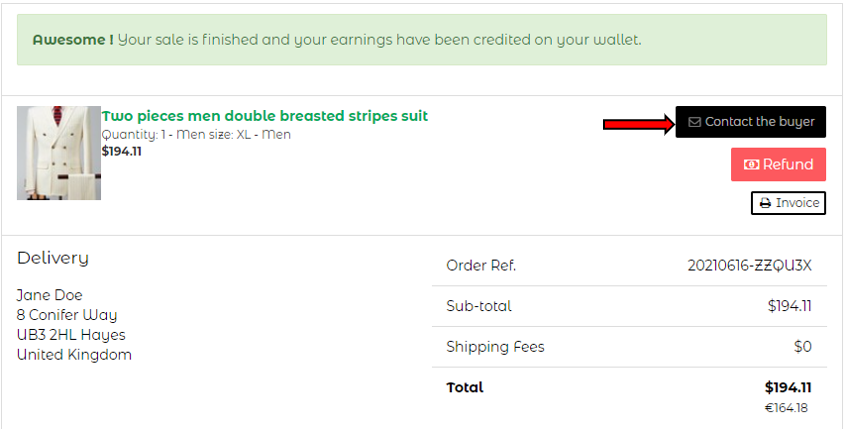Click the green Awesome success message banner
The width and height of the screenshot is (844, 440).
coord(421,40)
